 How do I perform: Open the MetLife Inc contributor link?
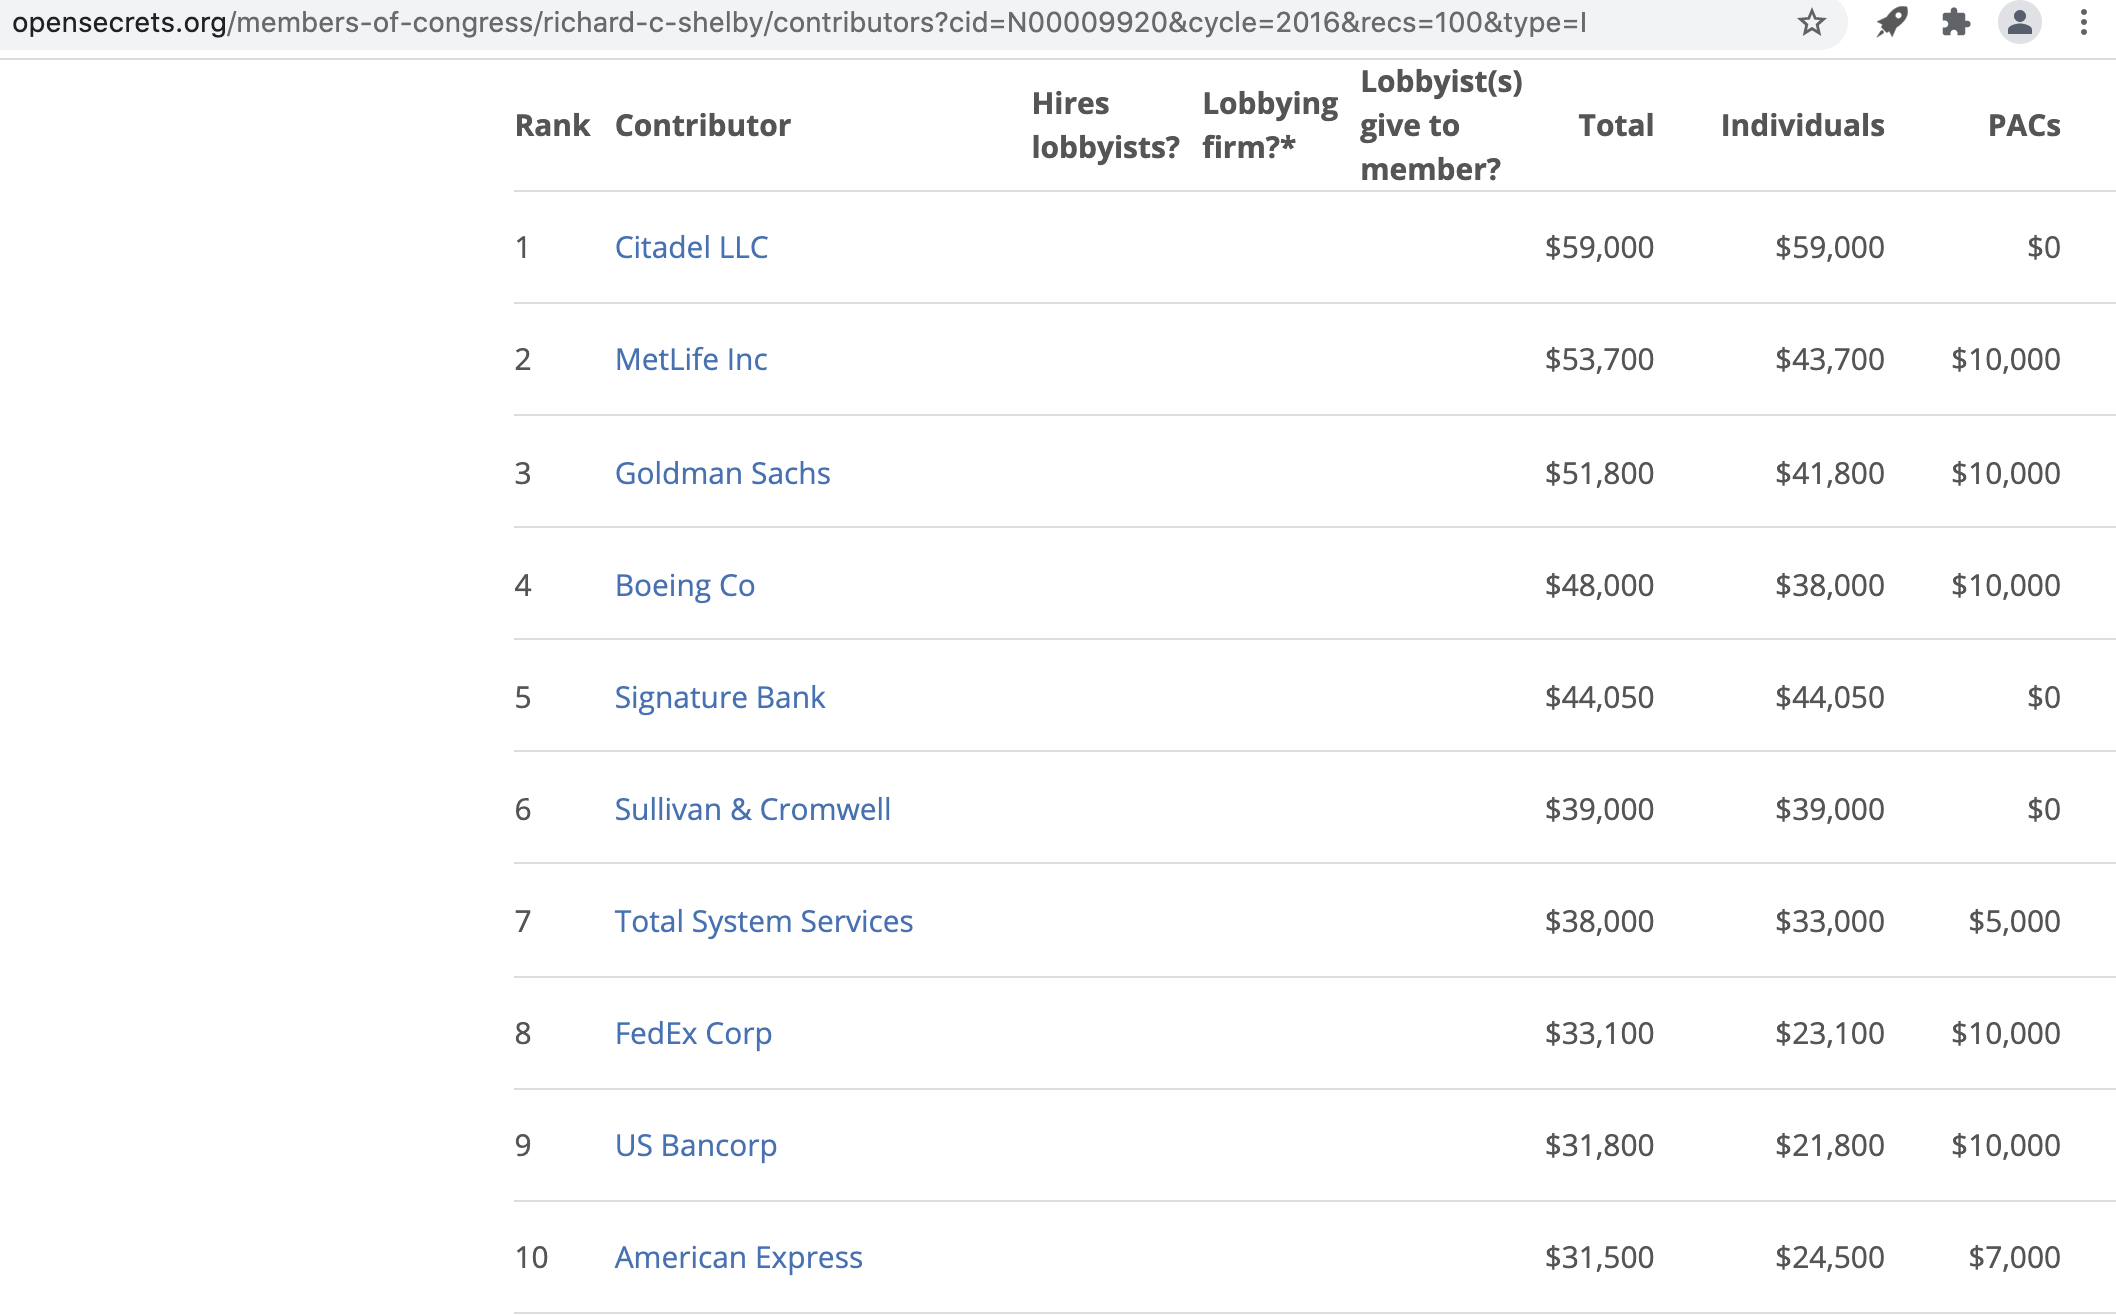pos(691,359)
